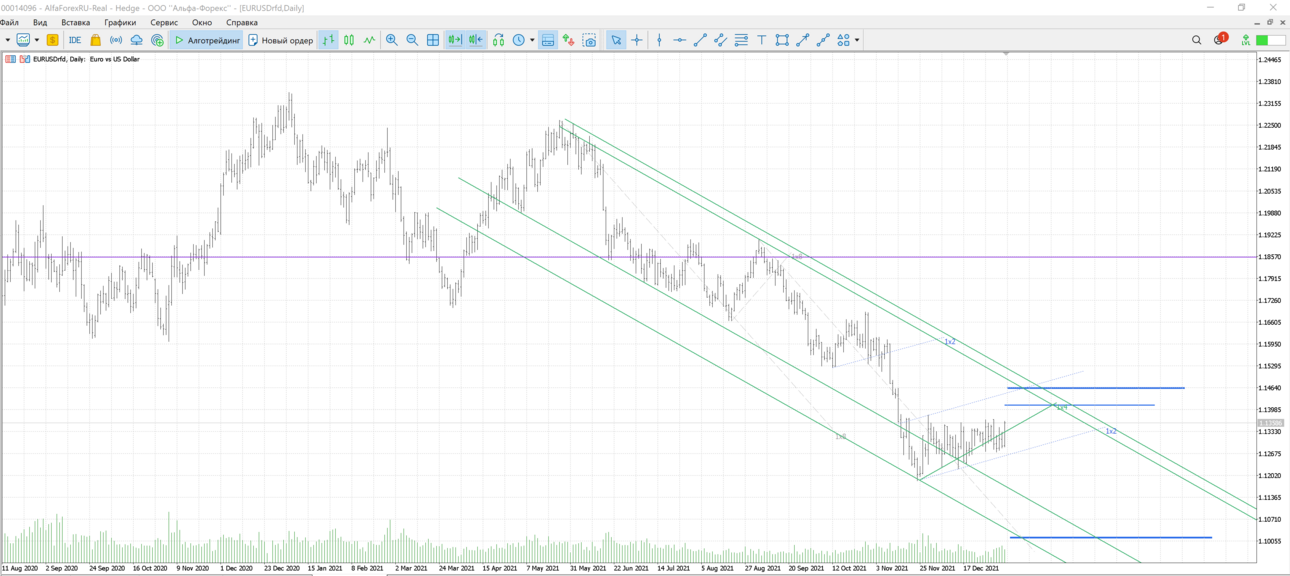The width and height of the screenshot is (1290, 576).
Task: Click the green-and-red arrows trade icon
Action: [x=569, y=40]
